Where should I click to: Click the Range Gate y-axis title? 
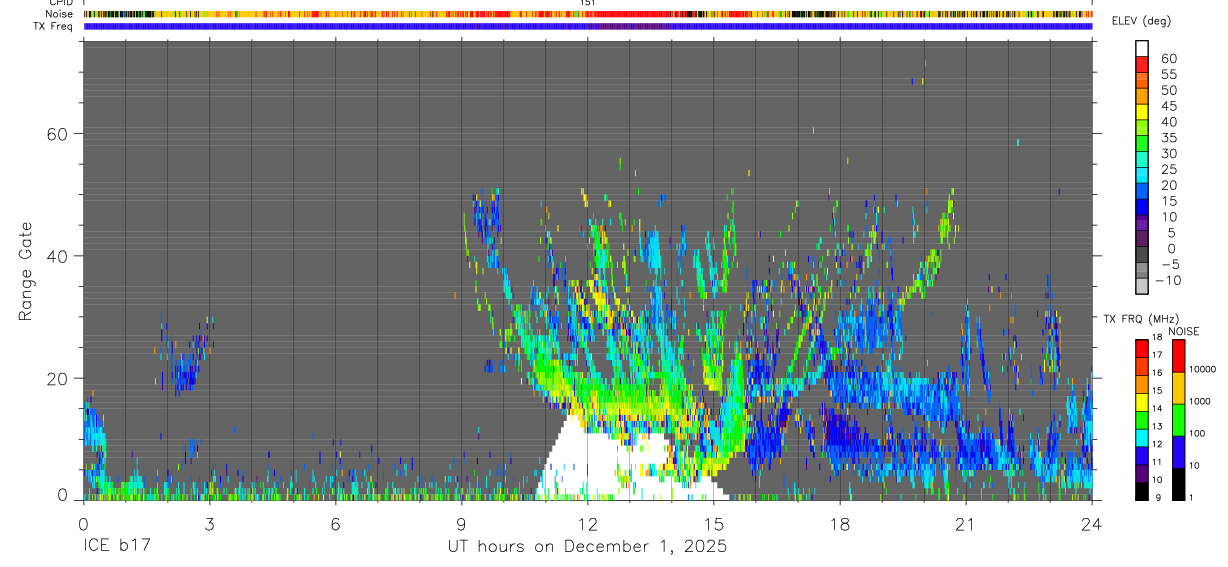pos(27,269)
